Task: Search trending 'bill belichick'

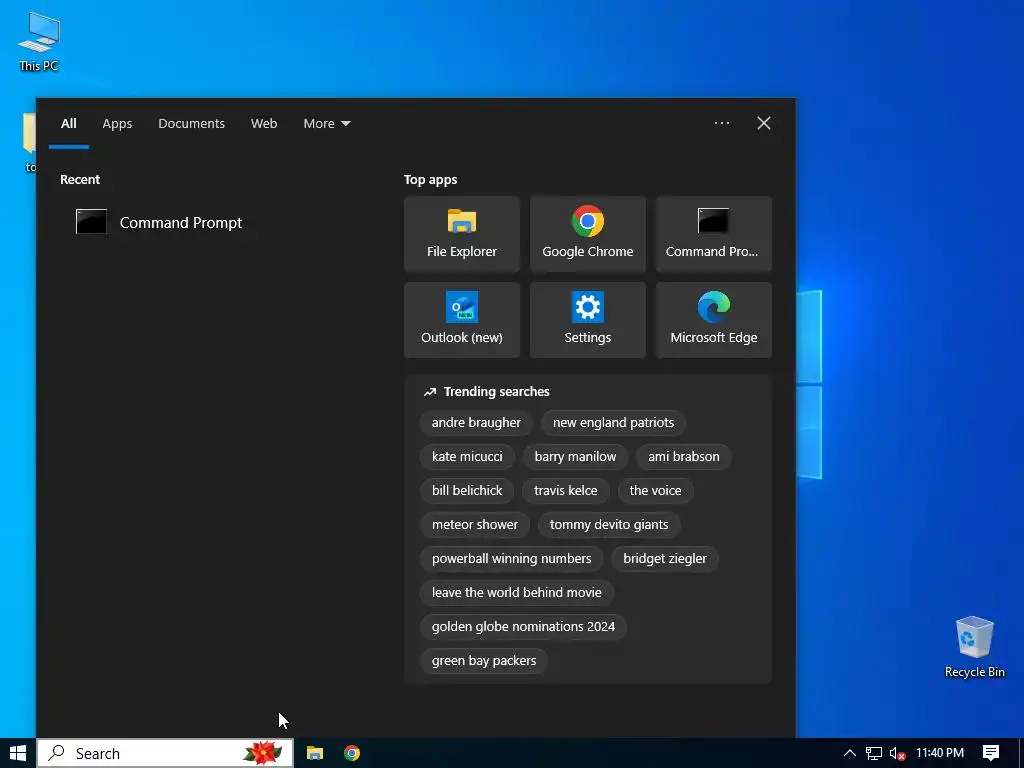Action: tap(467, 490)
